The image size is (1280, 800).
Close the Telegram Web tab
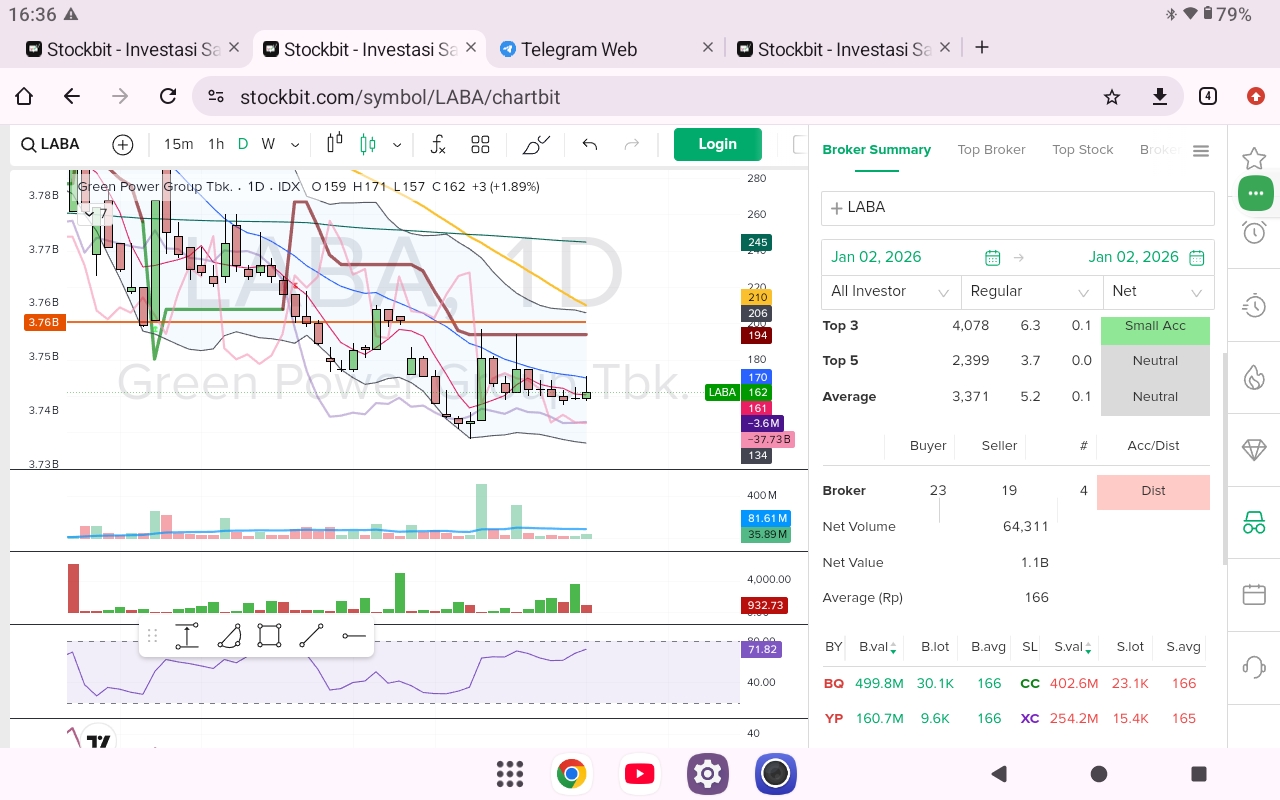tap(708, 47)
